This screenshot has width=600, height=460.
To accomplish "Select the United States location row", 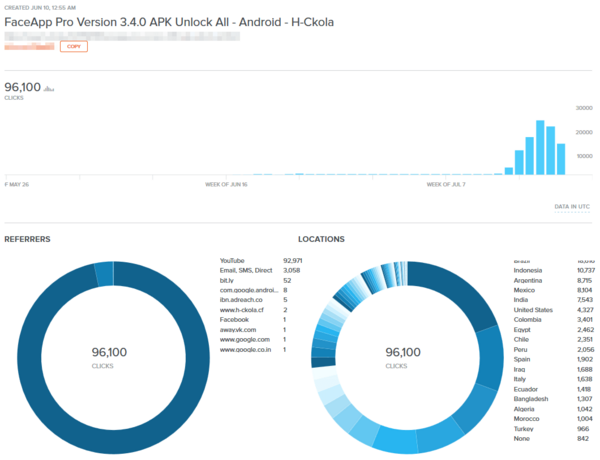I will coord(533,310).
